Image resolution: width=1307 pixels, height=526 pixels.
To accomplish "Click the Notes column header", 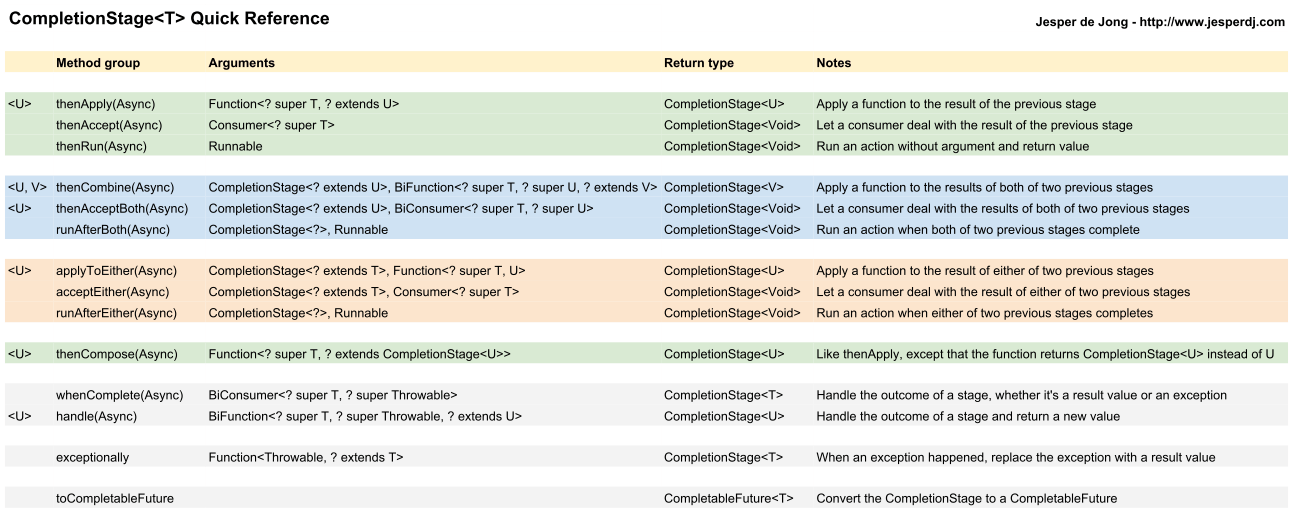I will tap(833, 63).
